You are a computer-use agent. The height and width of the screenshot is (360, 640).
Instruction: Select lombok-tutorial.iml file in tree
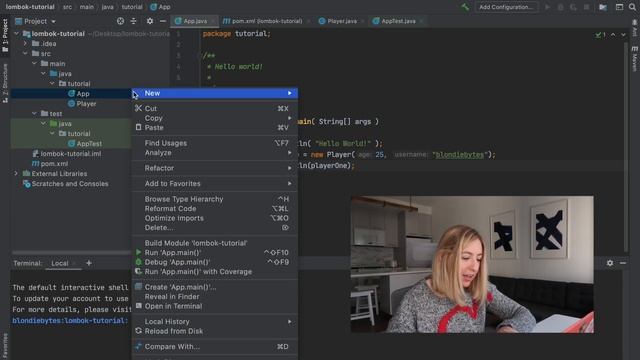point(67,154)
